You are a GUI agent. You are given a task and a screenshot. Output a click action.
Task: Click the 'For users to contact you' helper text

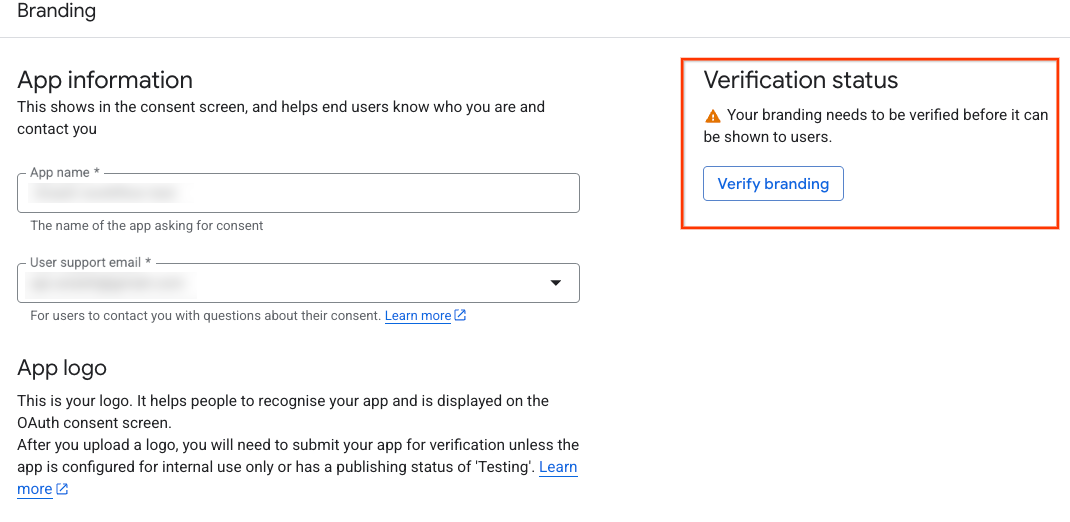pyautogui.click(x=206, y=316)
